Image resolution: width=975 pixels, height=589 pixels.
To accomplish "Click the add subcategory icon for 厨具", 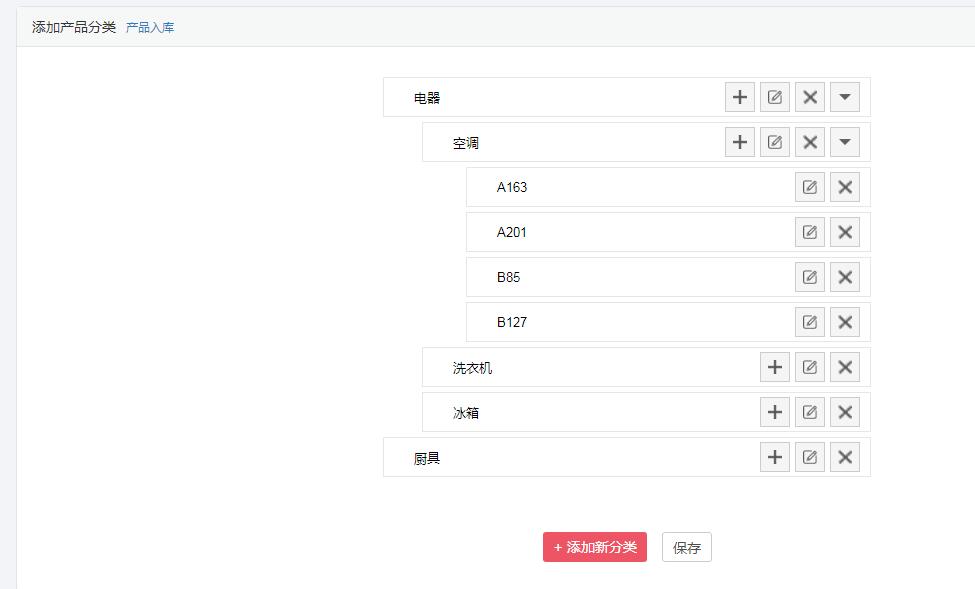I will click(x=774, y=456).
